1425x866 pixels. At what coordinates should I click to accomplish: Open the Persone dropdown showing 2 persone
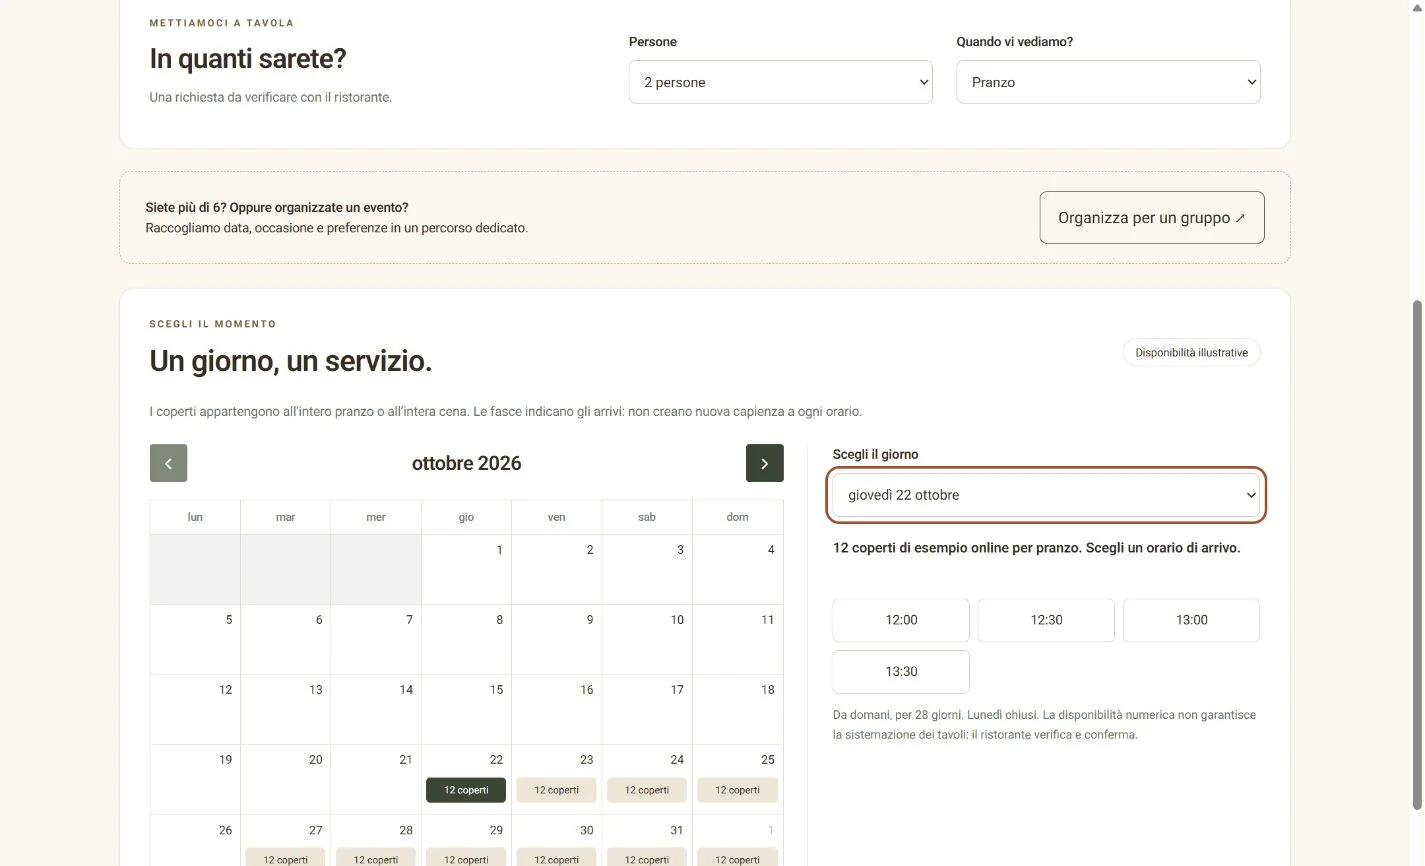click(x=780, y=82)
